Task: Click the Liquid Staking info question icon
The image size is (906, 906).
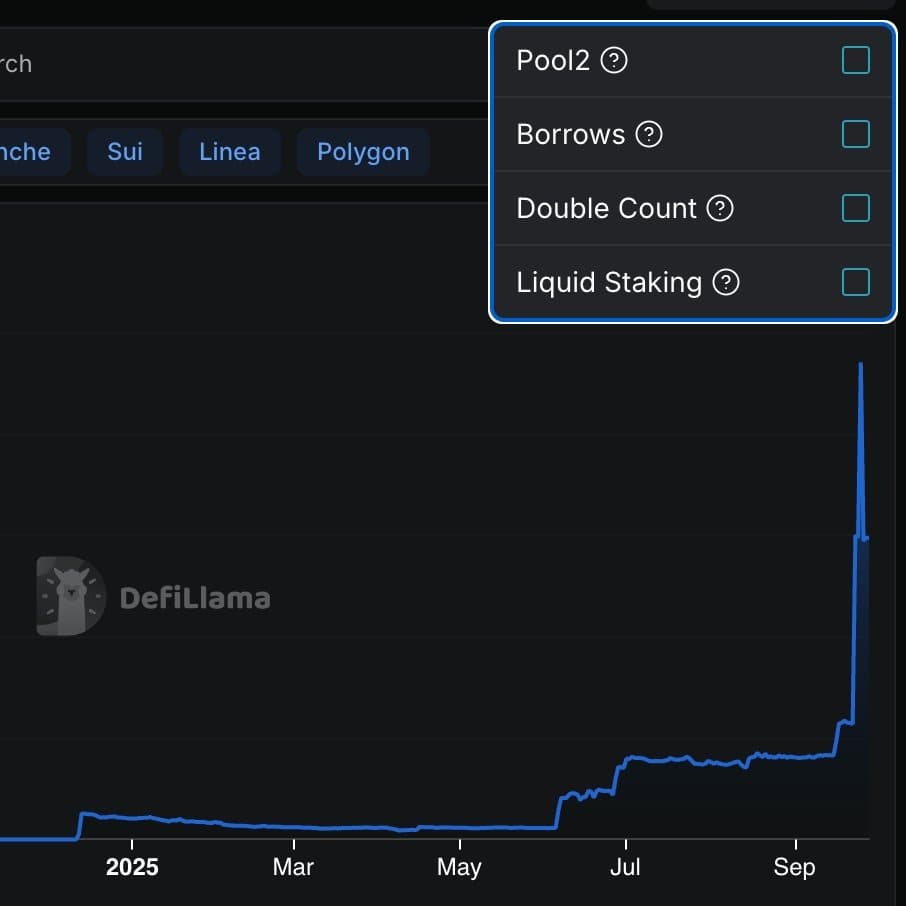Action: (725, 283)
